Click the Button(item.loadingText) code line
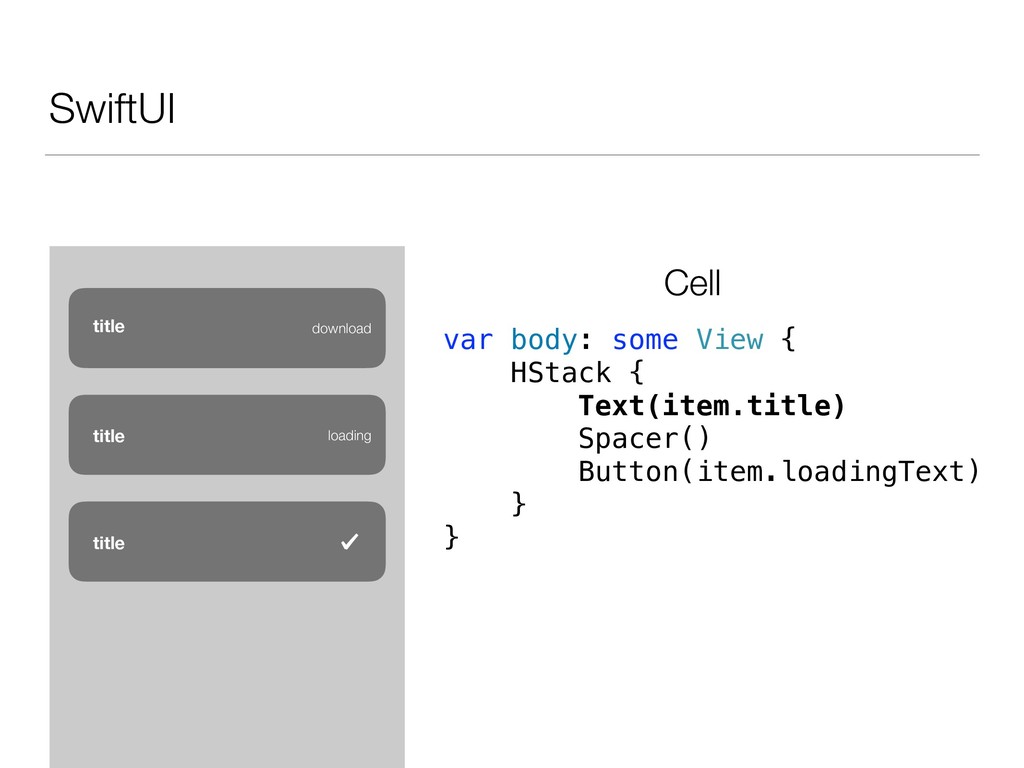The width and height of the screenshot is (1024, 768). tap(779, 472)
